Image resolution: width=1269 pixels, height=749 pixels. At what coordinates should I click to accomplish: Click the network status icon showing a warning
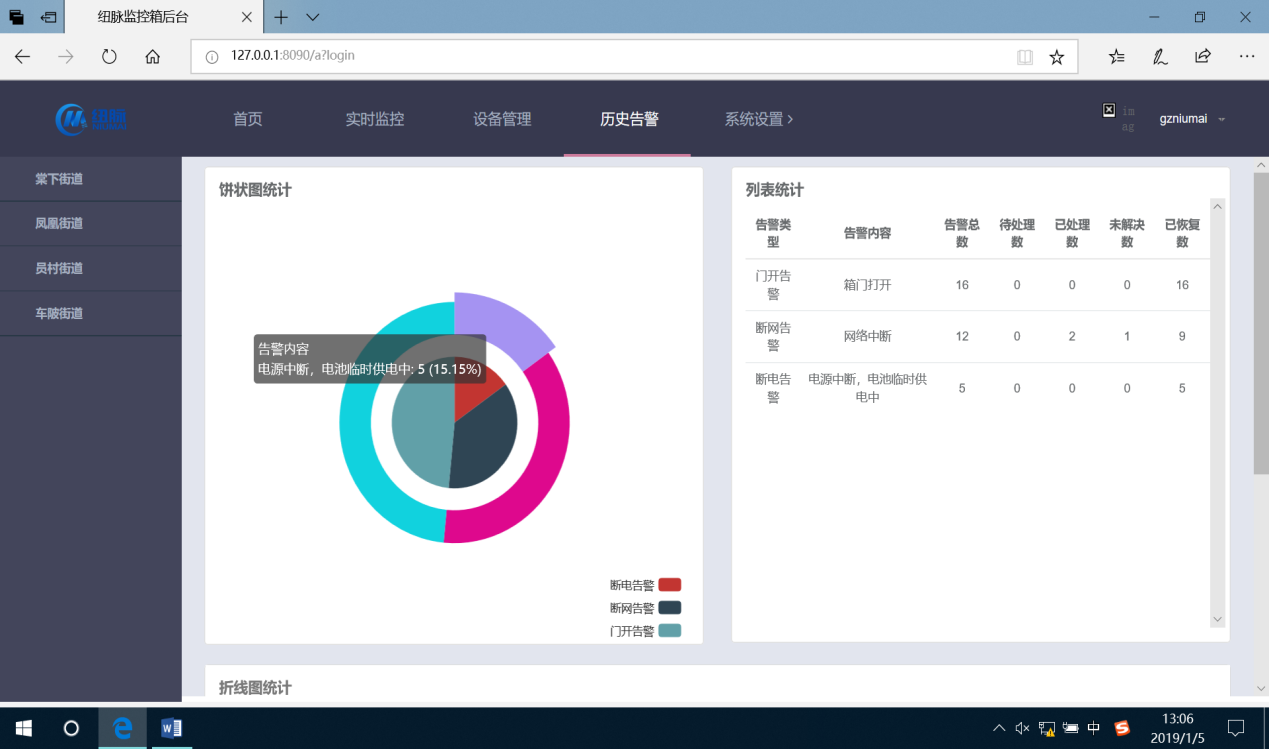(1046, 728)
